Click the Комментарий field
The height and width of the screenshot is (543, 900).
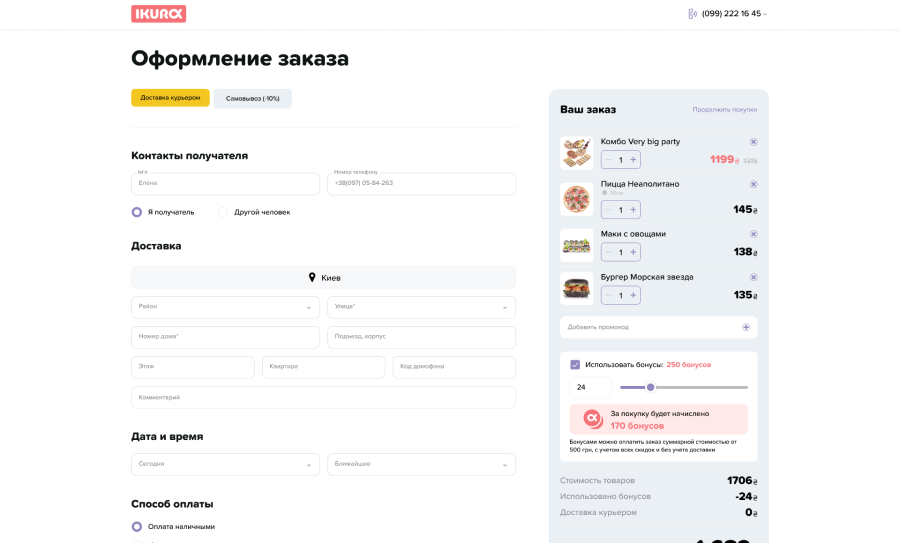[323, 397]
